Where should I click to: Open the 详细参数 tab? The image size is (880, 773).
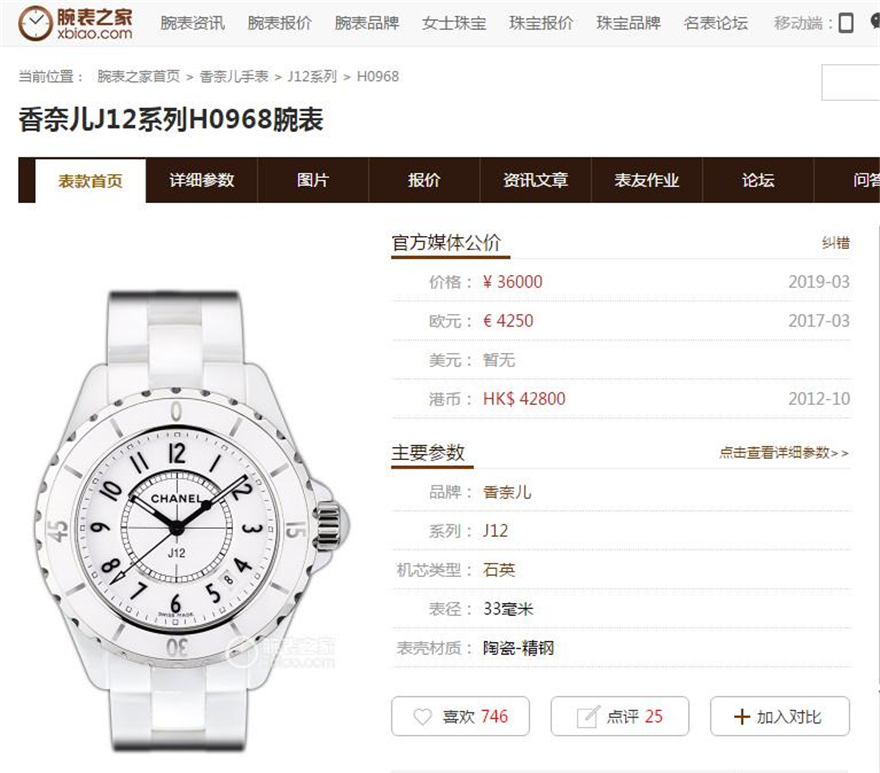point(201,180)
